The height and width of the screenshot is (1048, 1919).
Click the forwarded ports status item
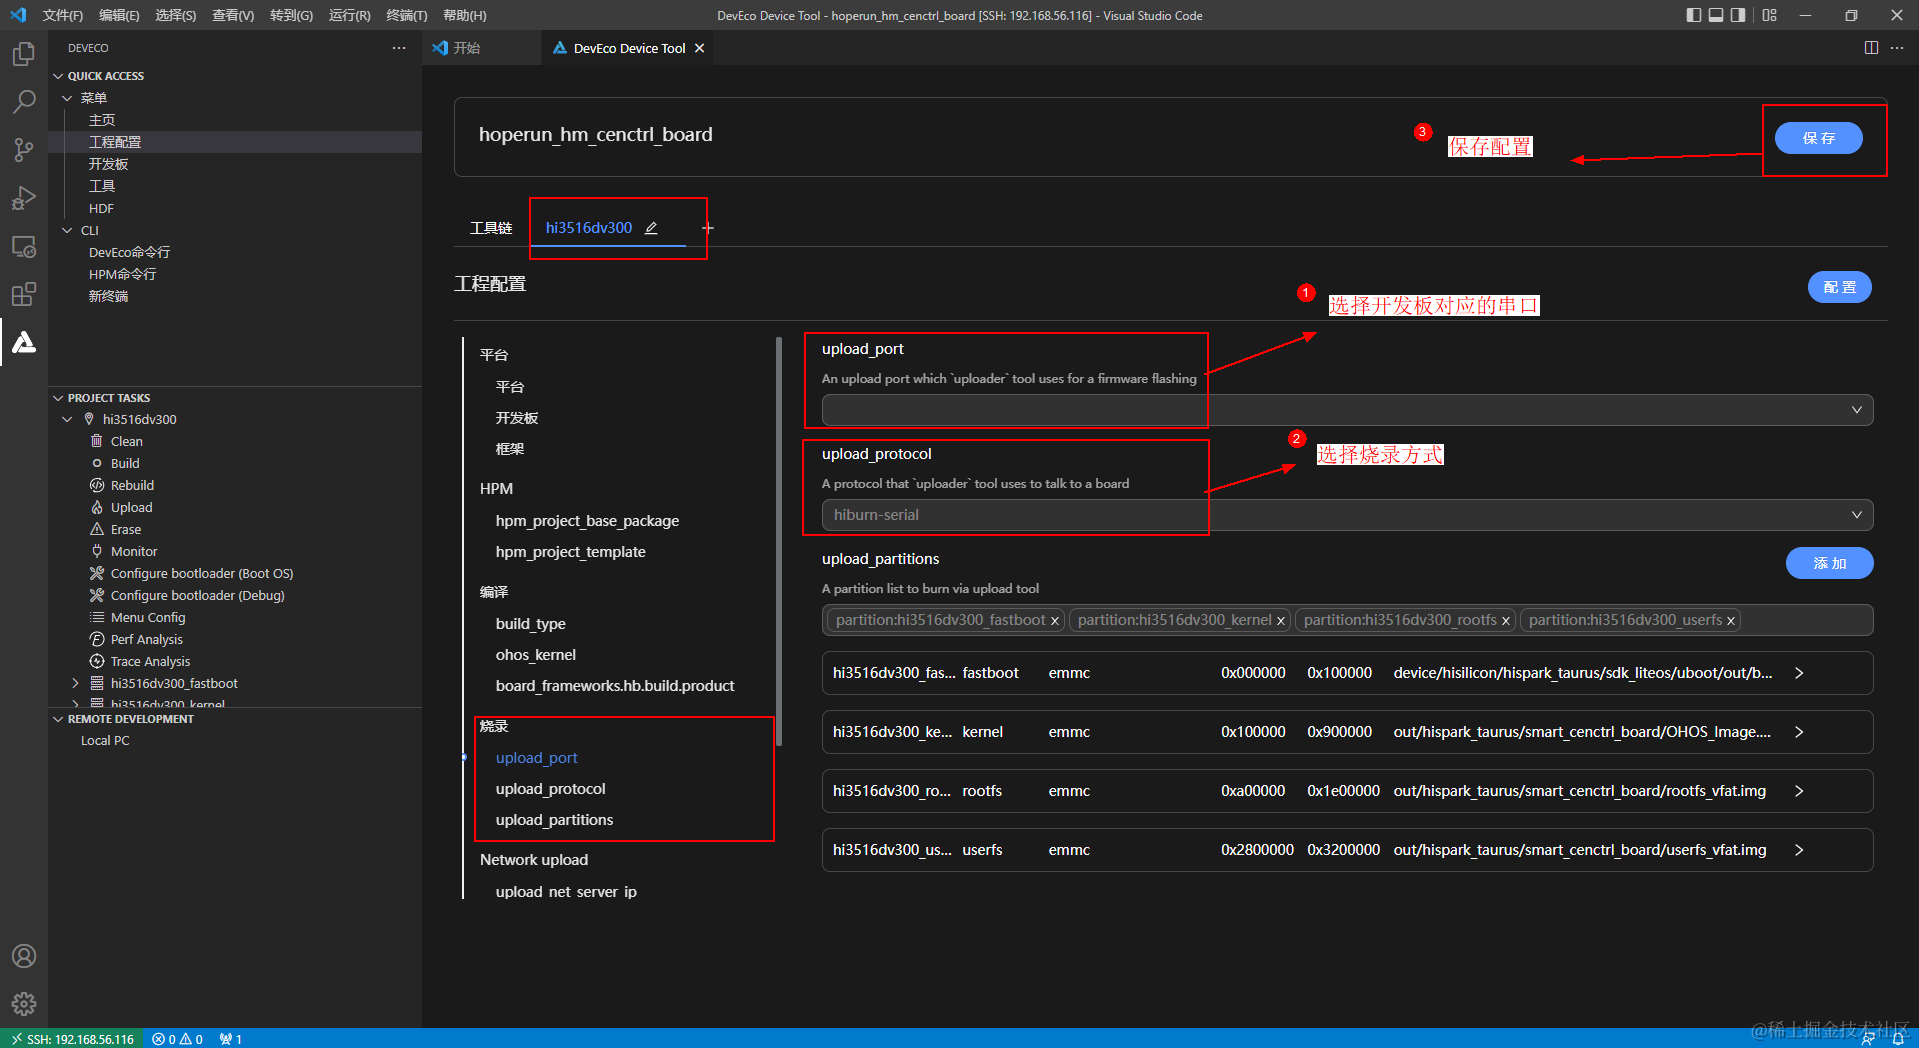click(231, 1039)
